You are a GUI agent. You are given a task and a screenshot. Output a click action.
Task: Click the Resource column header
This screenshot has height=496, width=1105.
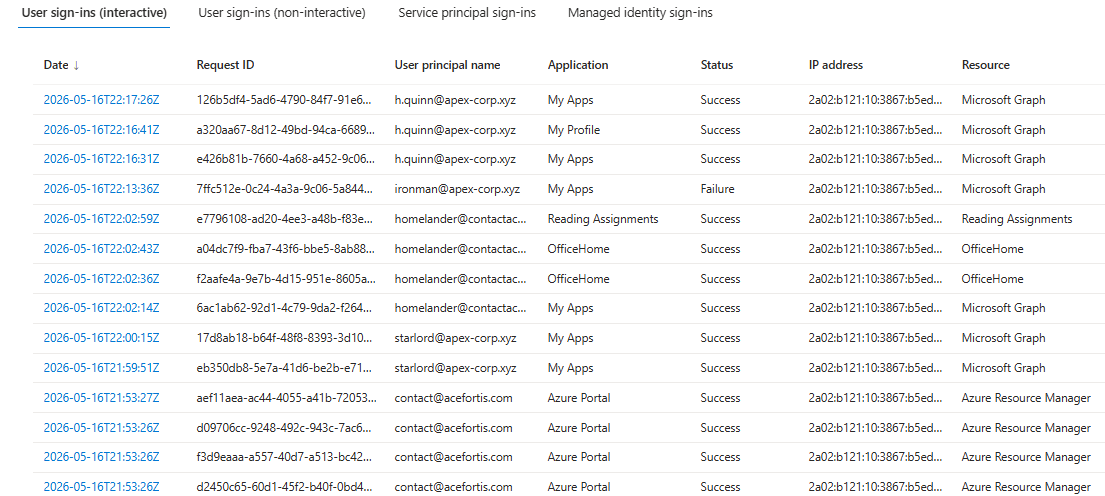click(985, 65)
